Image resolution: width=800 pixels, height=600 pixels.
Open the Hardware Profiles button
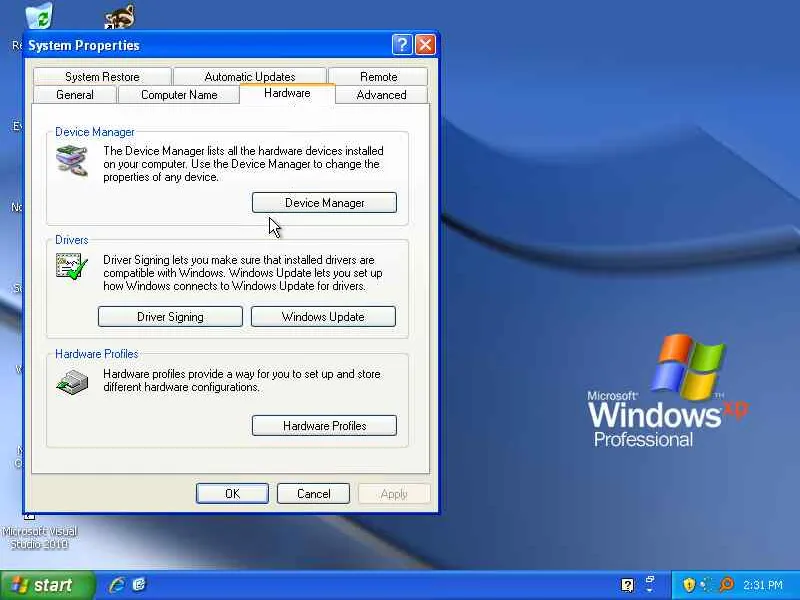pos(324,425)
